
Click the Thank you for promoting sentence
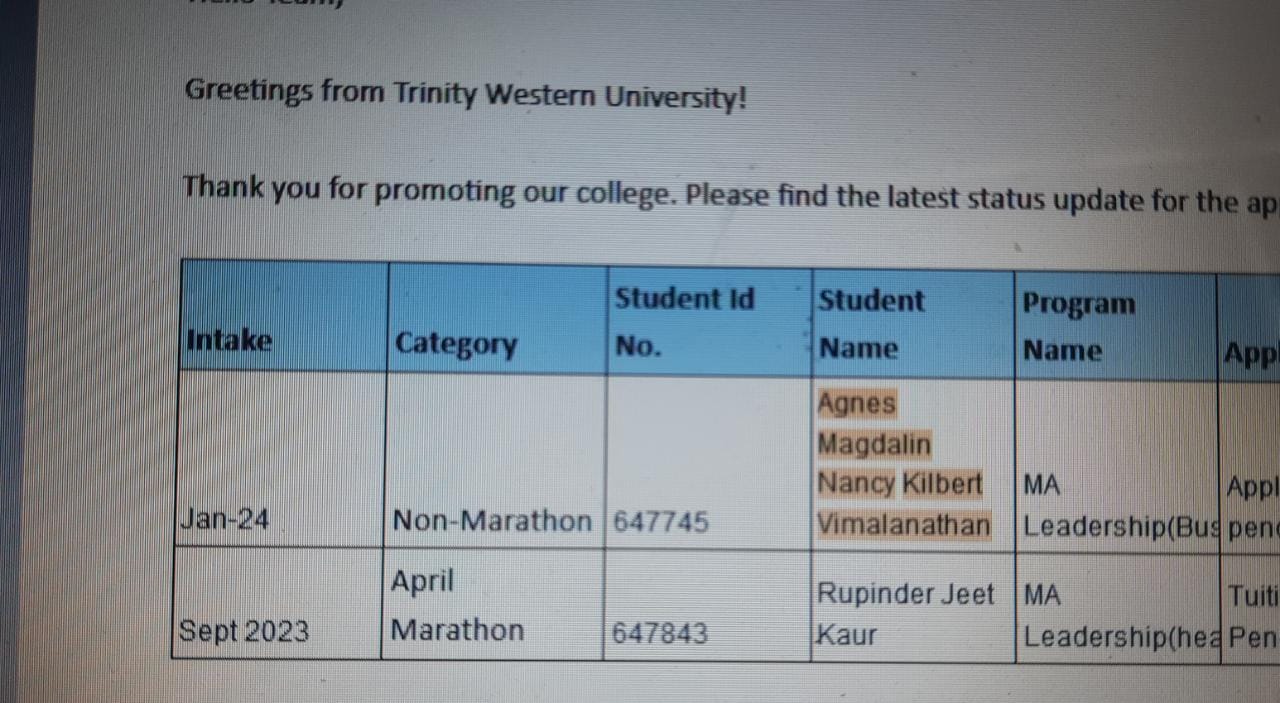pos(730,192)
